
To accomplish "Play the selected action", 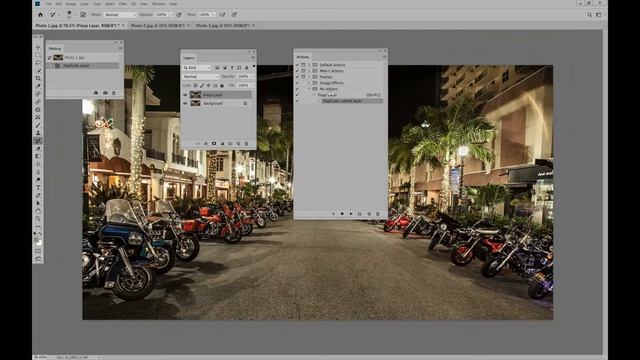I will pyautogui.click(x=351, y=213).
